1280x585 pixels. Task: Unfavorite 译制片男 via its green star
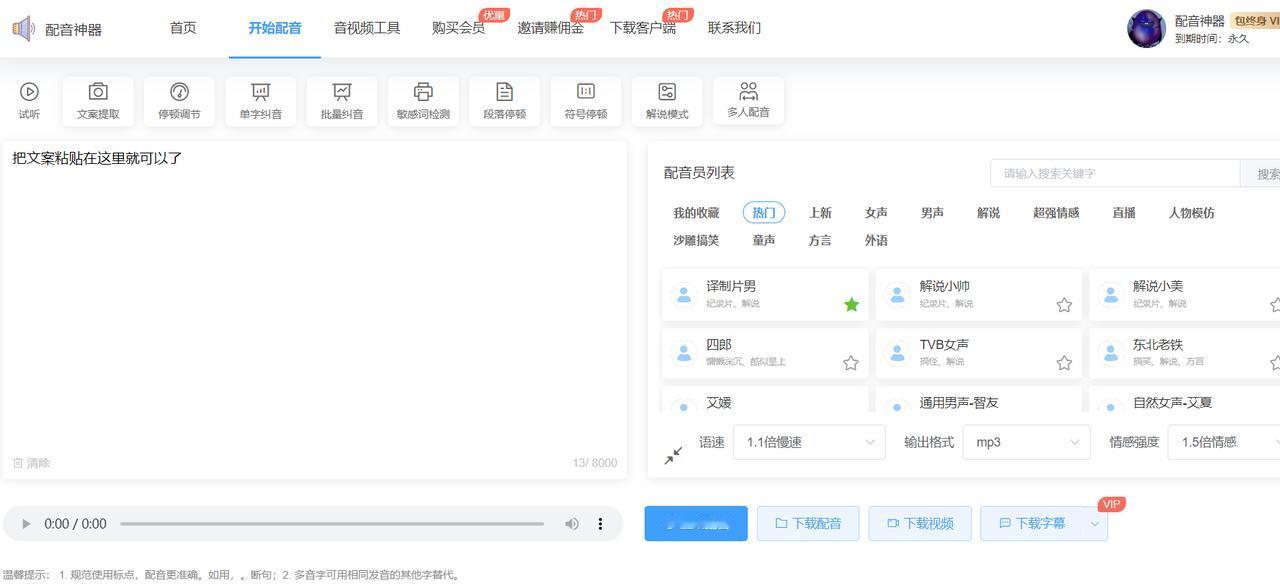point(851,304)
